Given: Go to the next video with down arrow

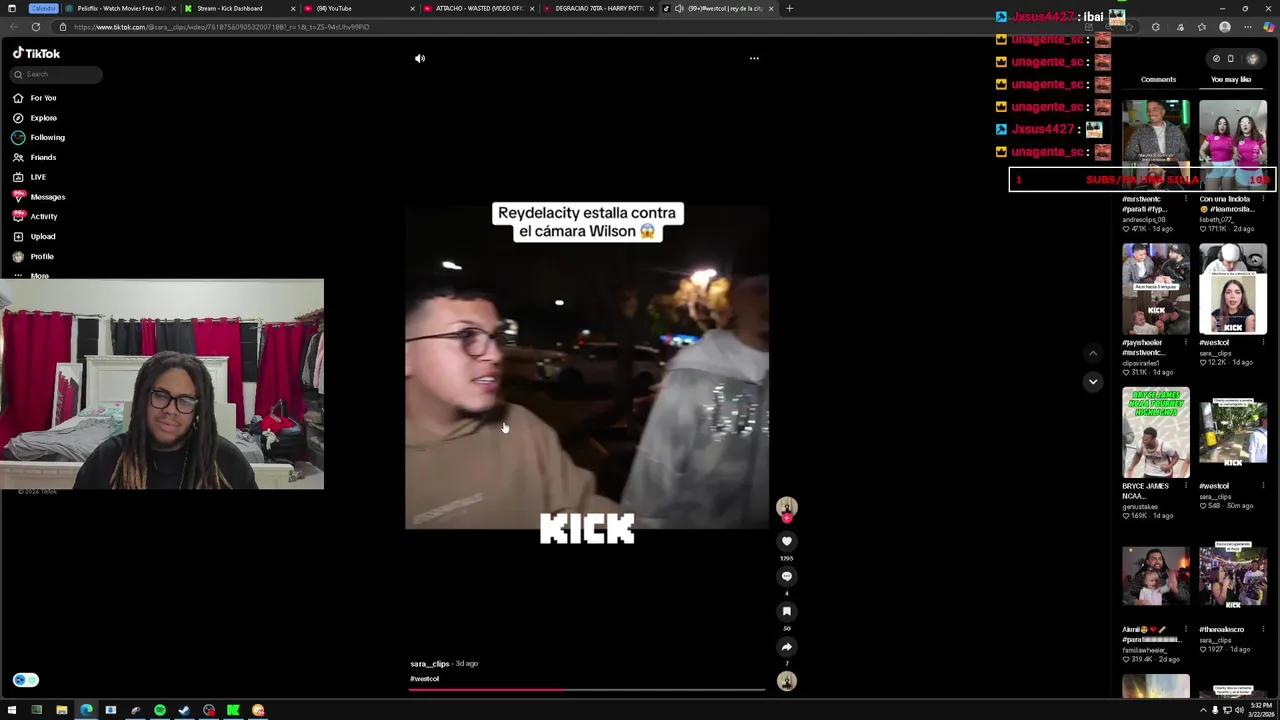Looking at the screenshot, I should (x=1093, y=381).
